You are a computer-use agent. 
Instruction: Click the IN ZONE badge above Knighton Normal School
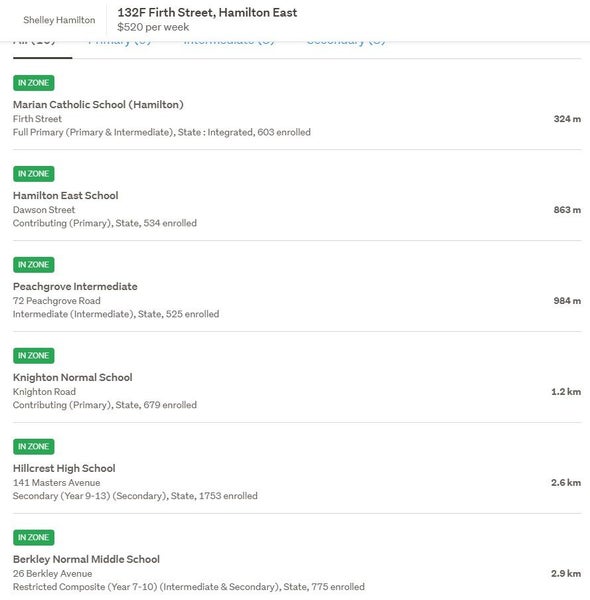(34, 355)
